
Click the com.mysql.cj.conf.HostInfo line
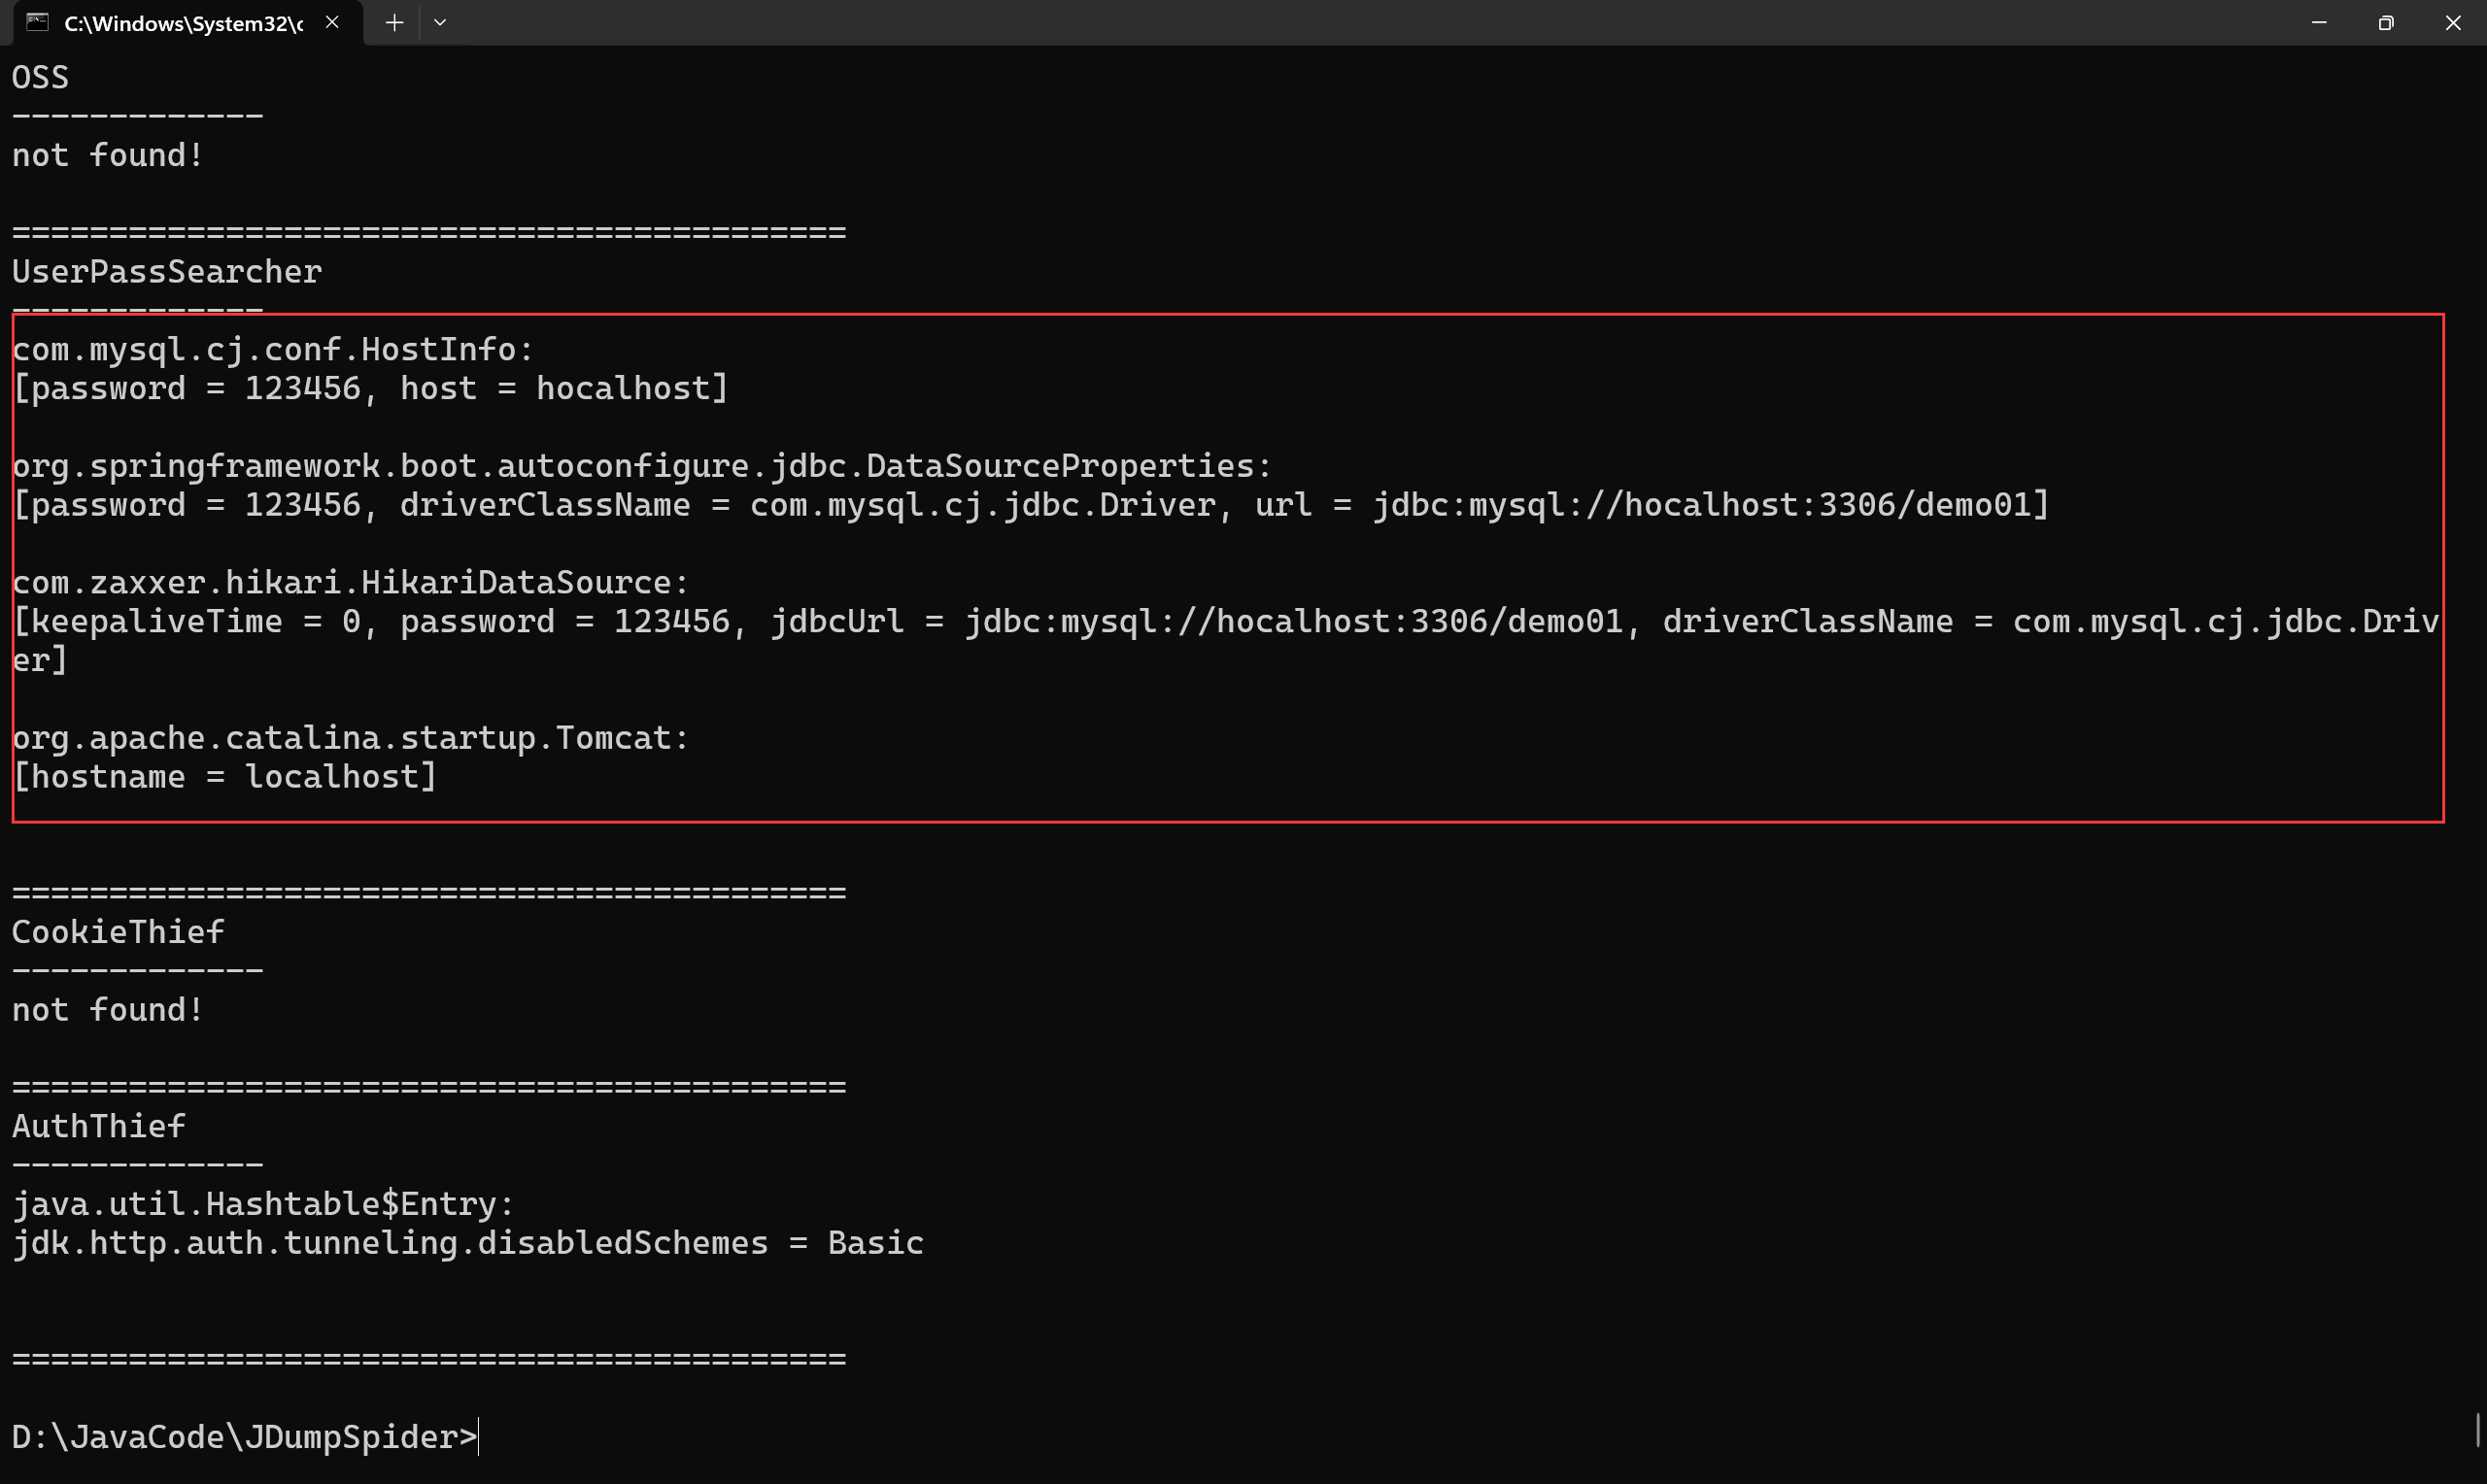click(x=273, y=349)
